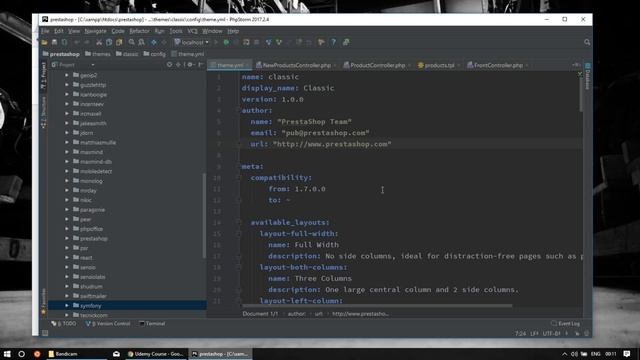Screen dimensions: 640x360
Task: Click the editor horizontal scrollbar
Action: coord(377,305)
